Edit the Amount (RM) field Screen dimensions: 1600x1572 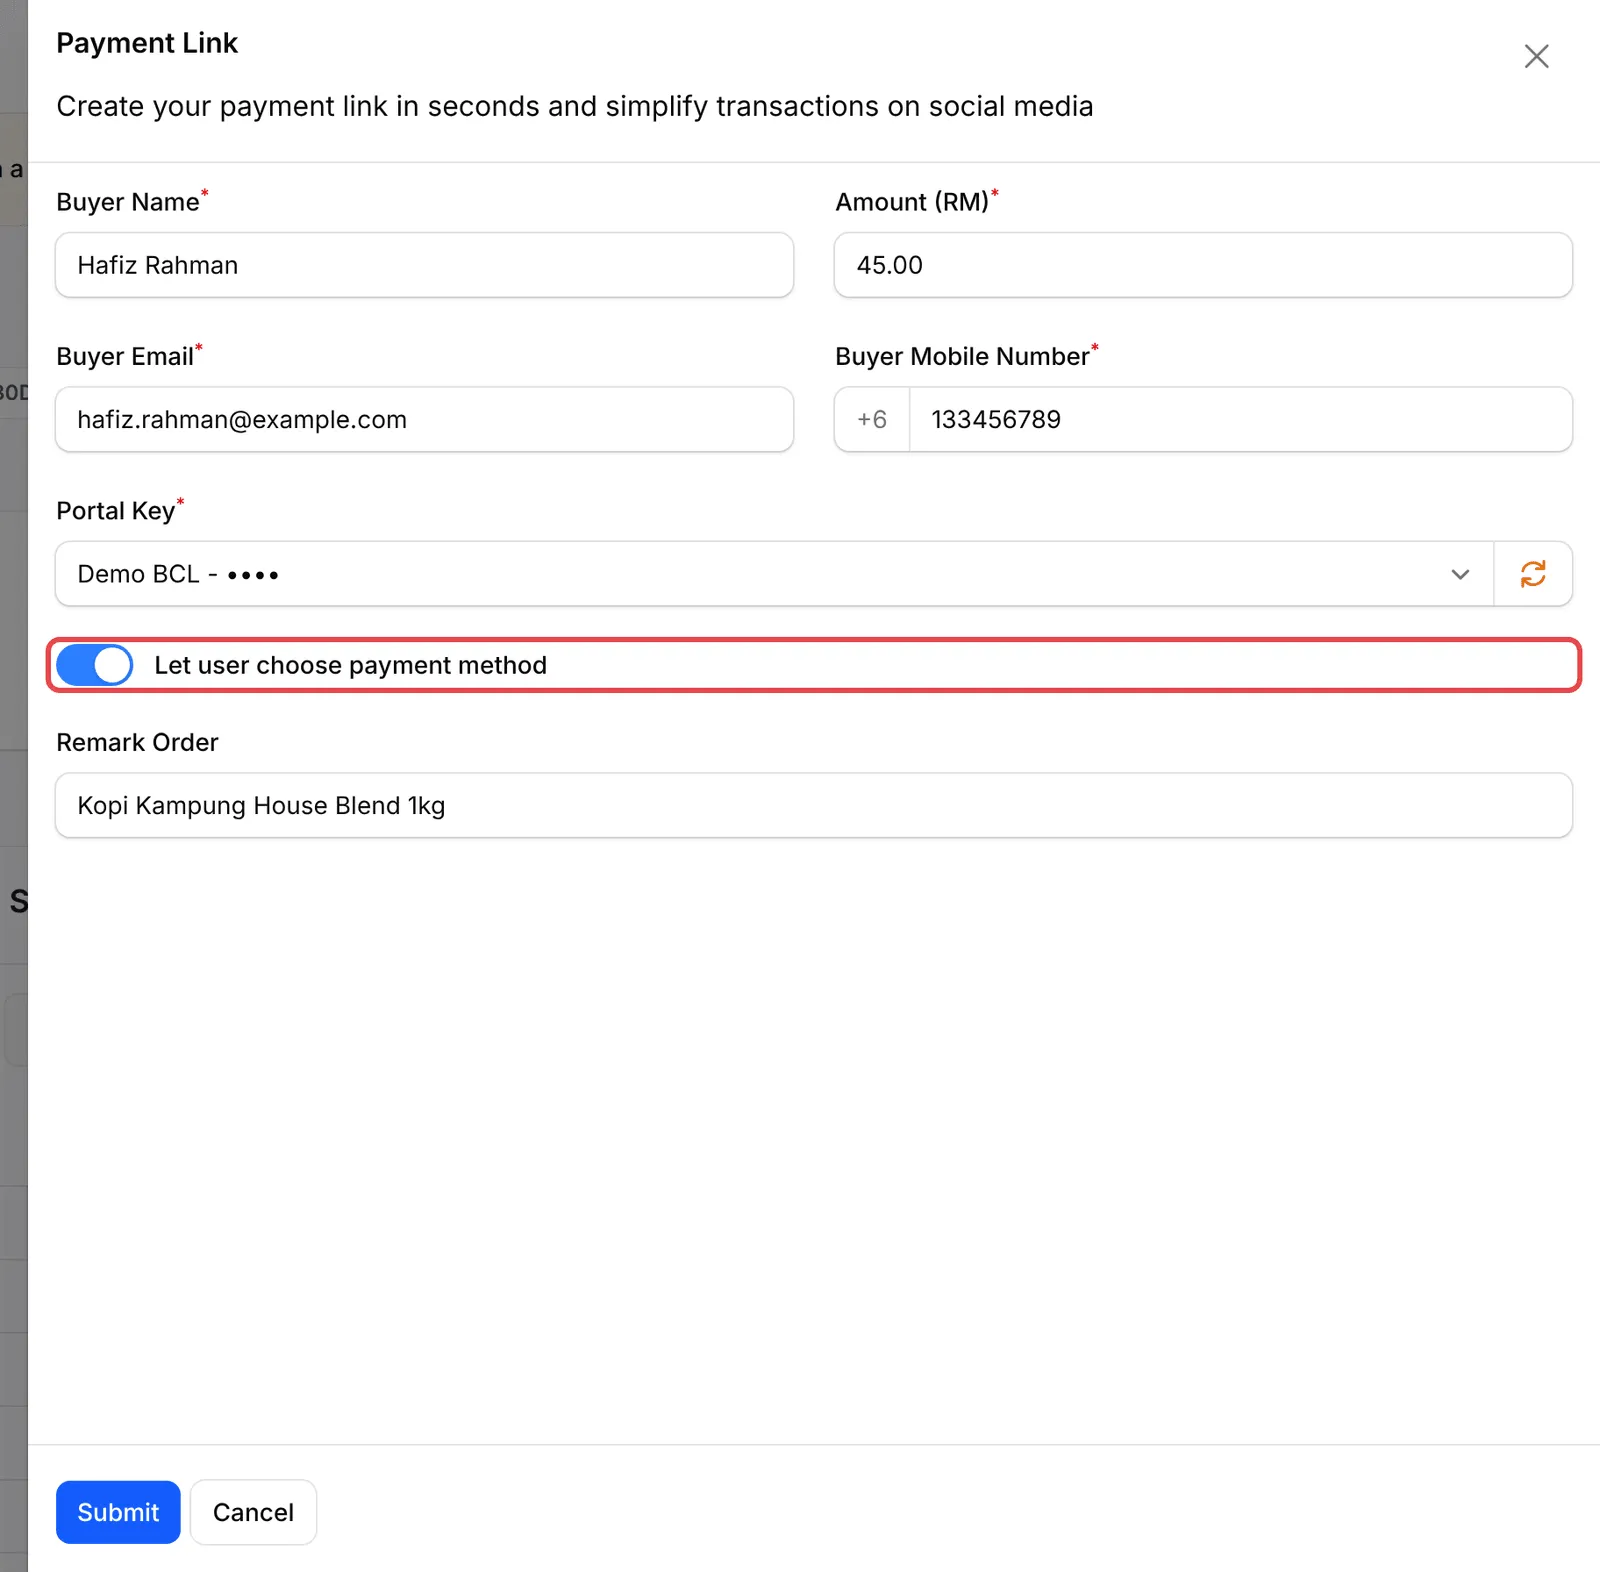1203,265
